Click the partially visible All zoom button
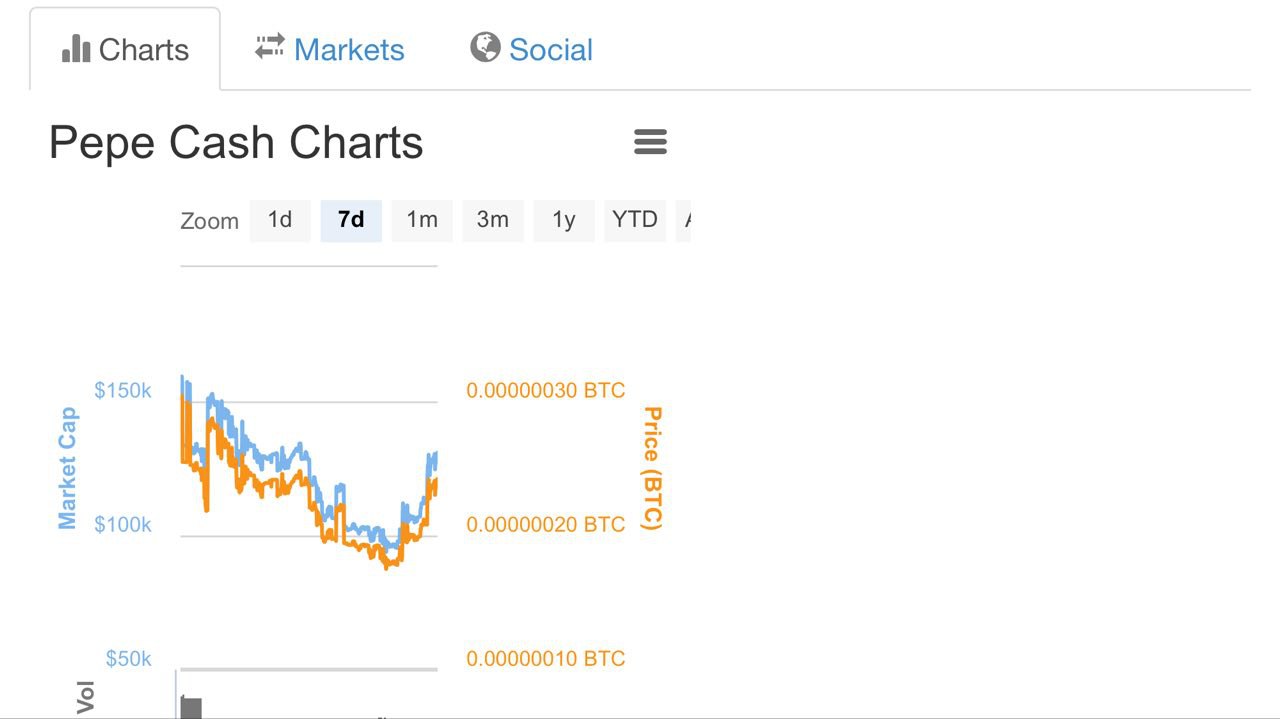 pos(684,220)
